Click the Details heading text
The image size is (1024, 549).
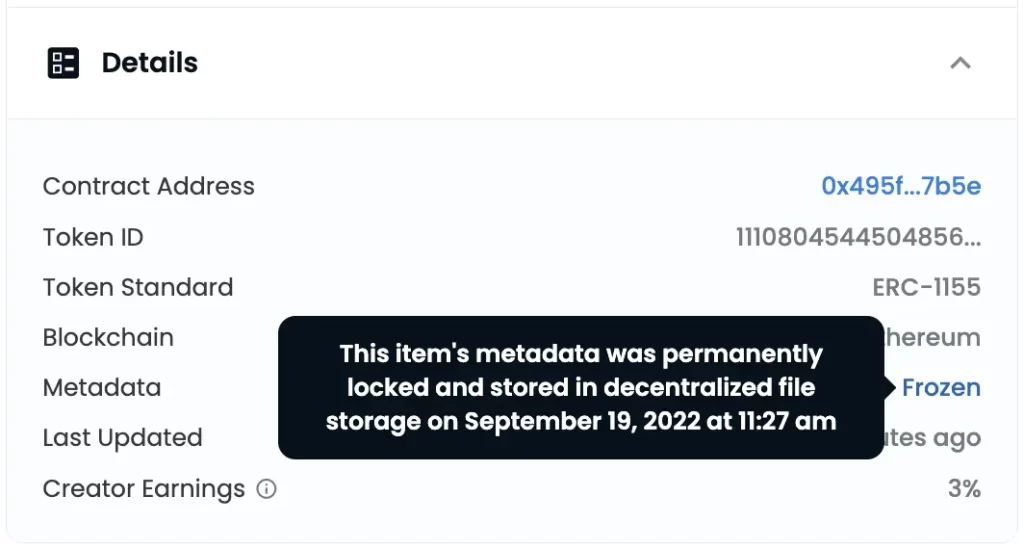[x=150, y=63]
